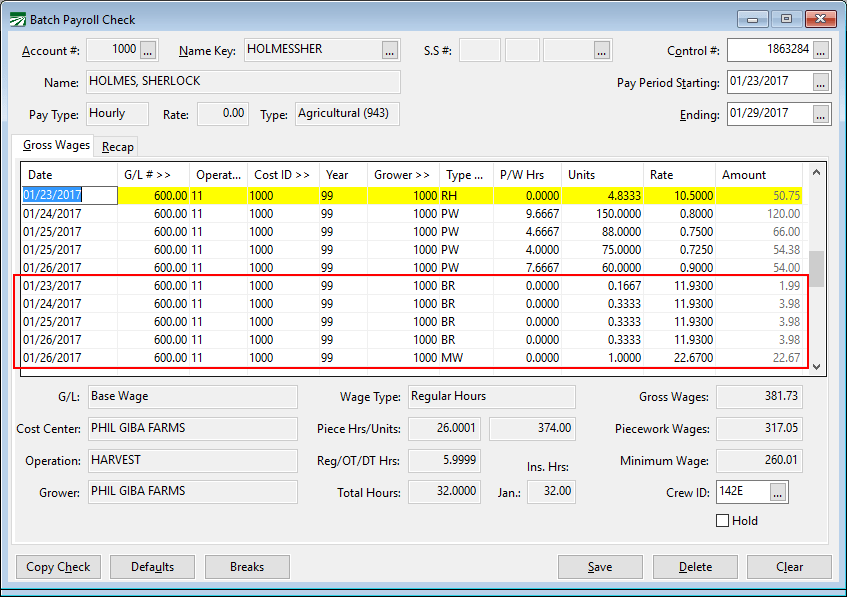Viewport: 847px width, 597px height.
Task: Click the P/W Hrs column header
Action: point(528,175)
